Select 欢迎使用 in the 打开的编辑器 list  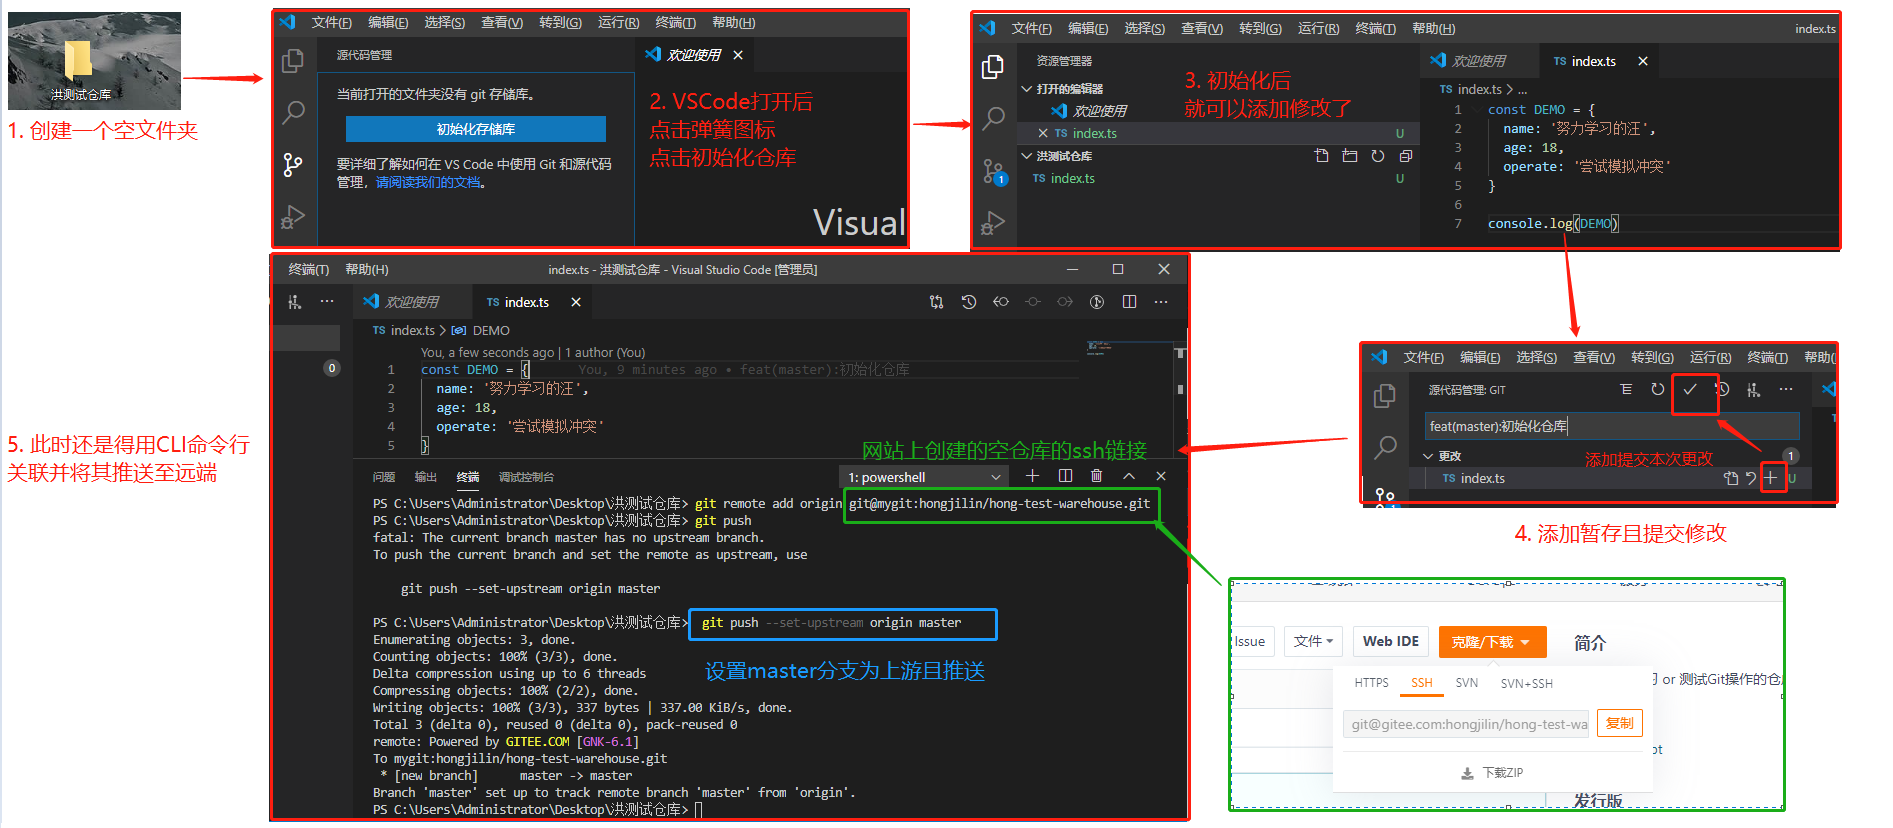point(1099,111)
